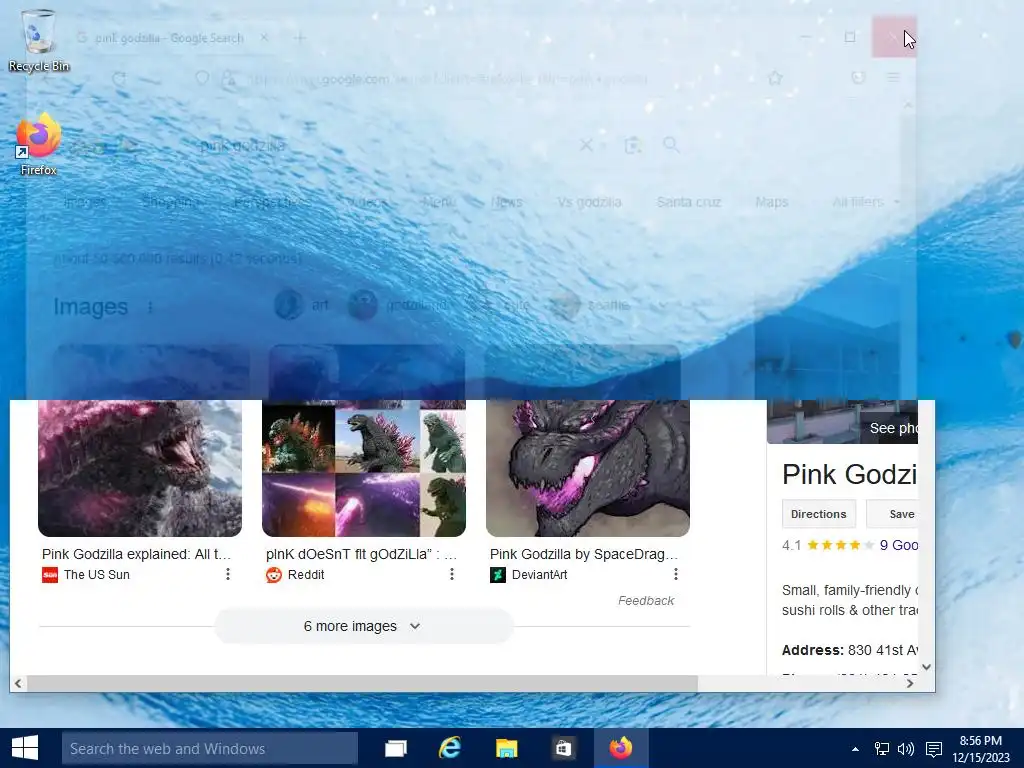Clear the search with the faded X icon

(586, 145)
